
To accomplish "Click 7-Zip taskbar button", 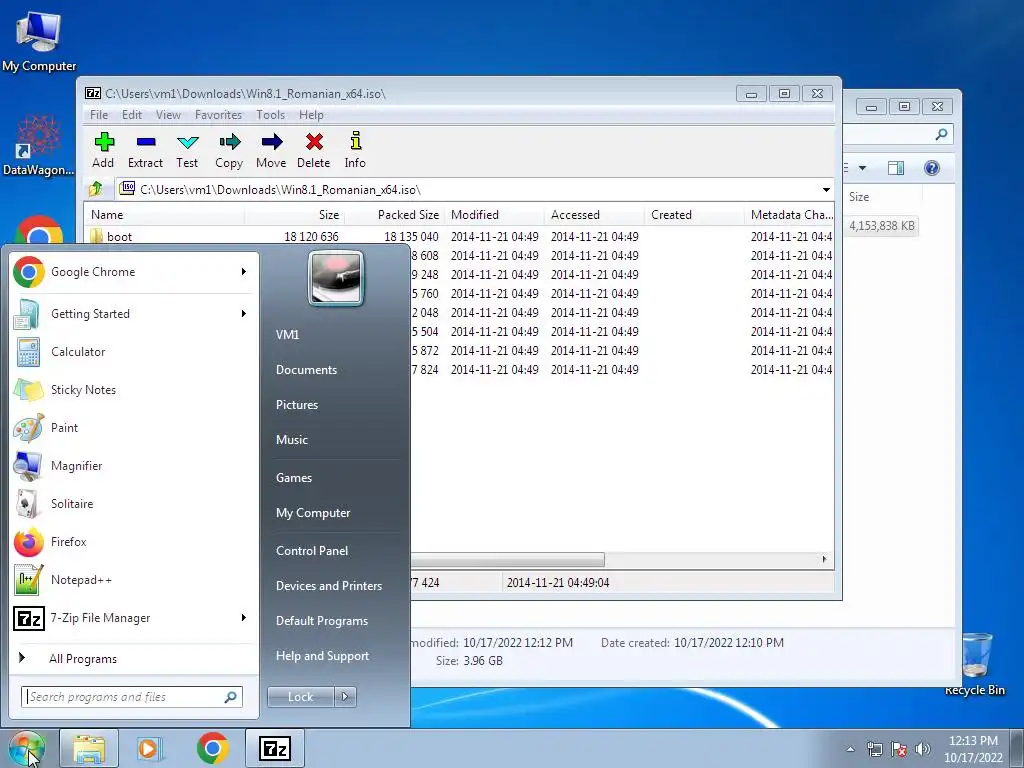I will pos(275,748).
